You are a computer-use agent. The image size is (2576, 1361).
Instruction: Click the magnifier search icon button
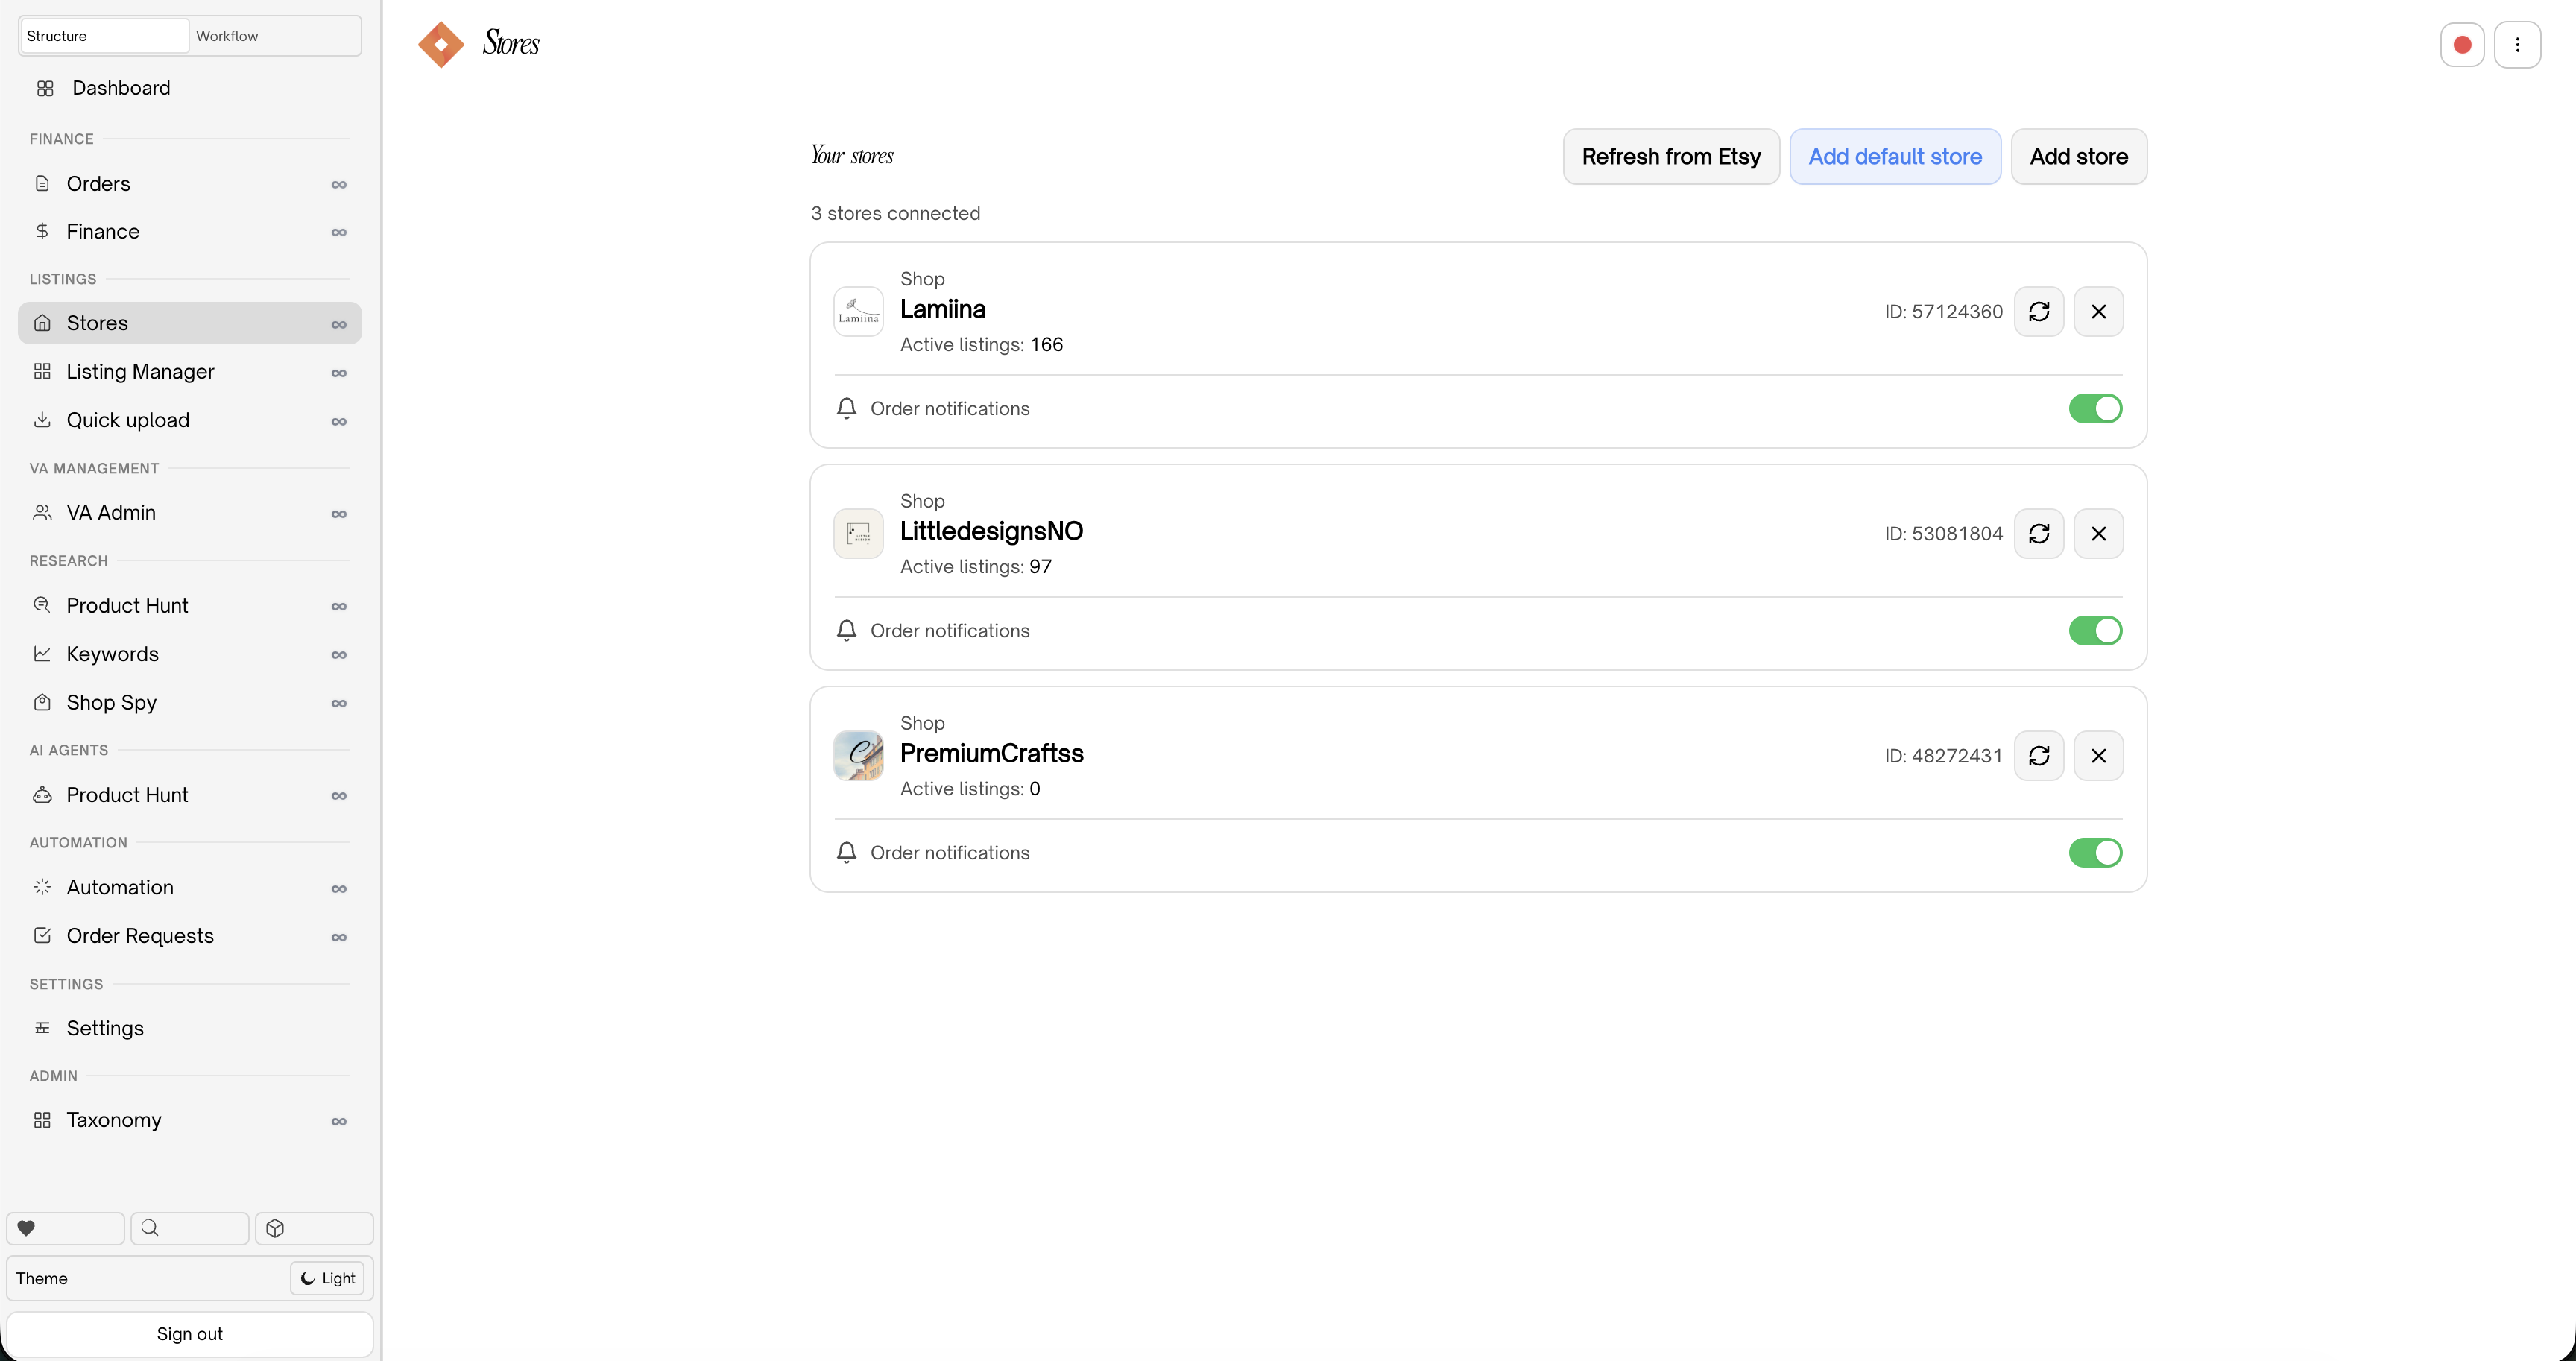click(189, 1228)
